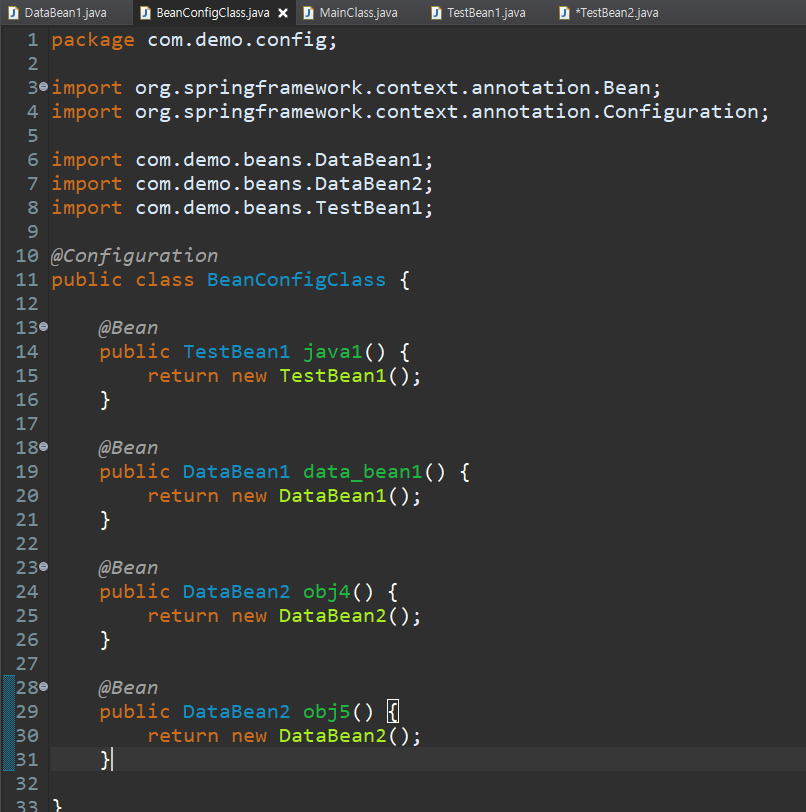Click the @Bean annotation on line 13

click(128, 328)
